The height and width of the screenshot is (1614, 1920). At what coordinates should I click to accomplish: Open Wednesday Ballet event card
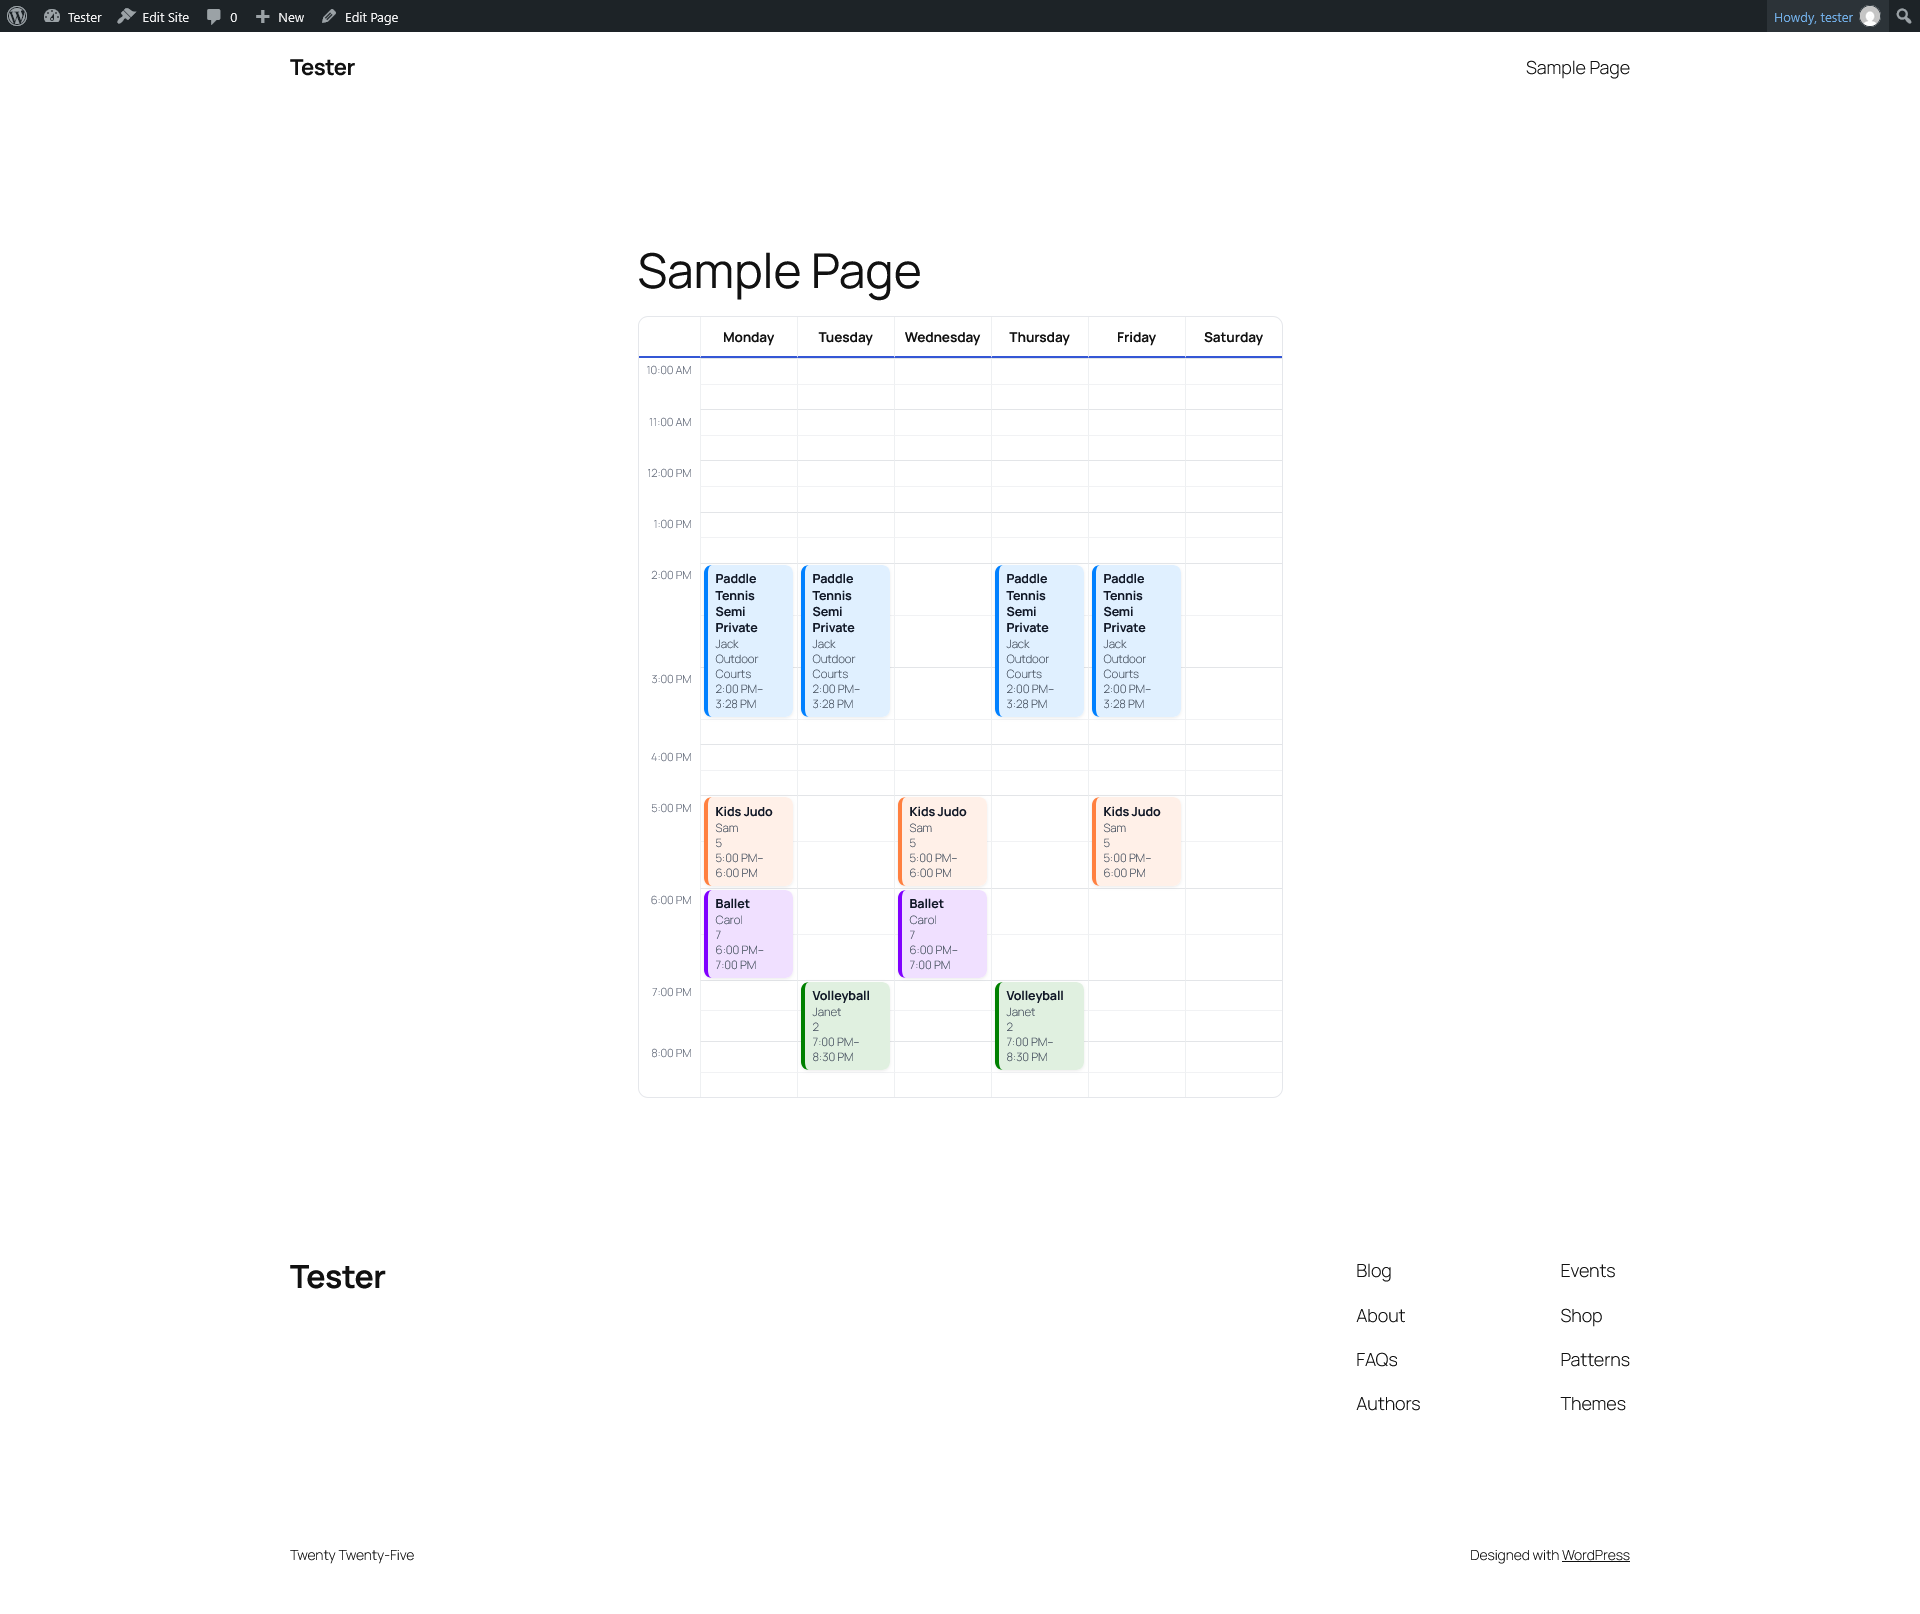point(942,934)
